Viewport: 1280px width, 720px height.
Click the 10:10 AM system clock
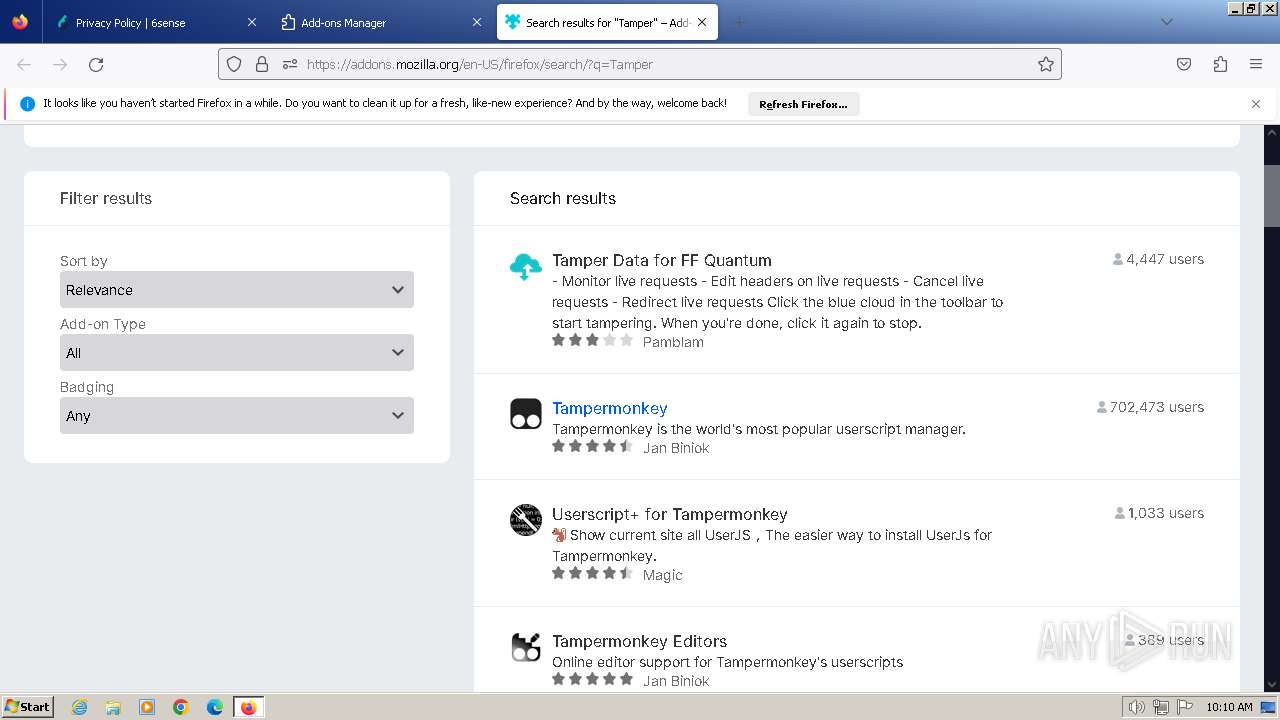1229,707
